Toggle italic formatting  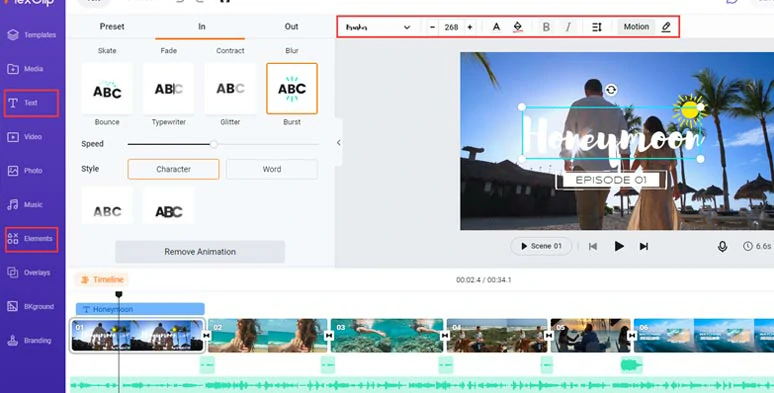click(568, 27)
